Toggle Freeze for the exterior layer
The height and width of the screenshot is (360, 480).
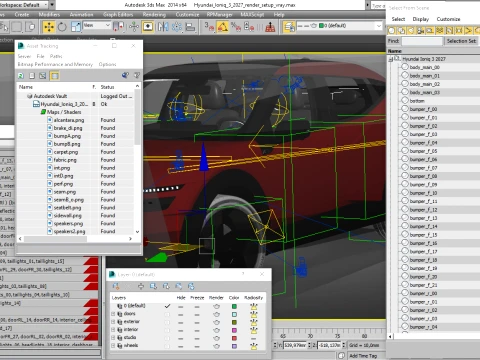[x=197, y=322]
